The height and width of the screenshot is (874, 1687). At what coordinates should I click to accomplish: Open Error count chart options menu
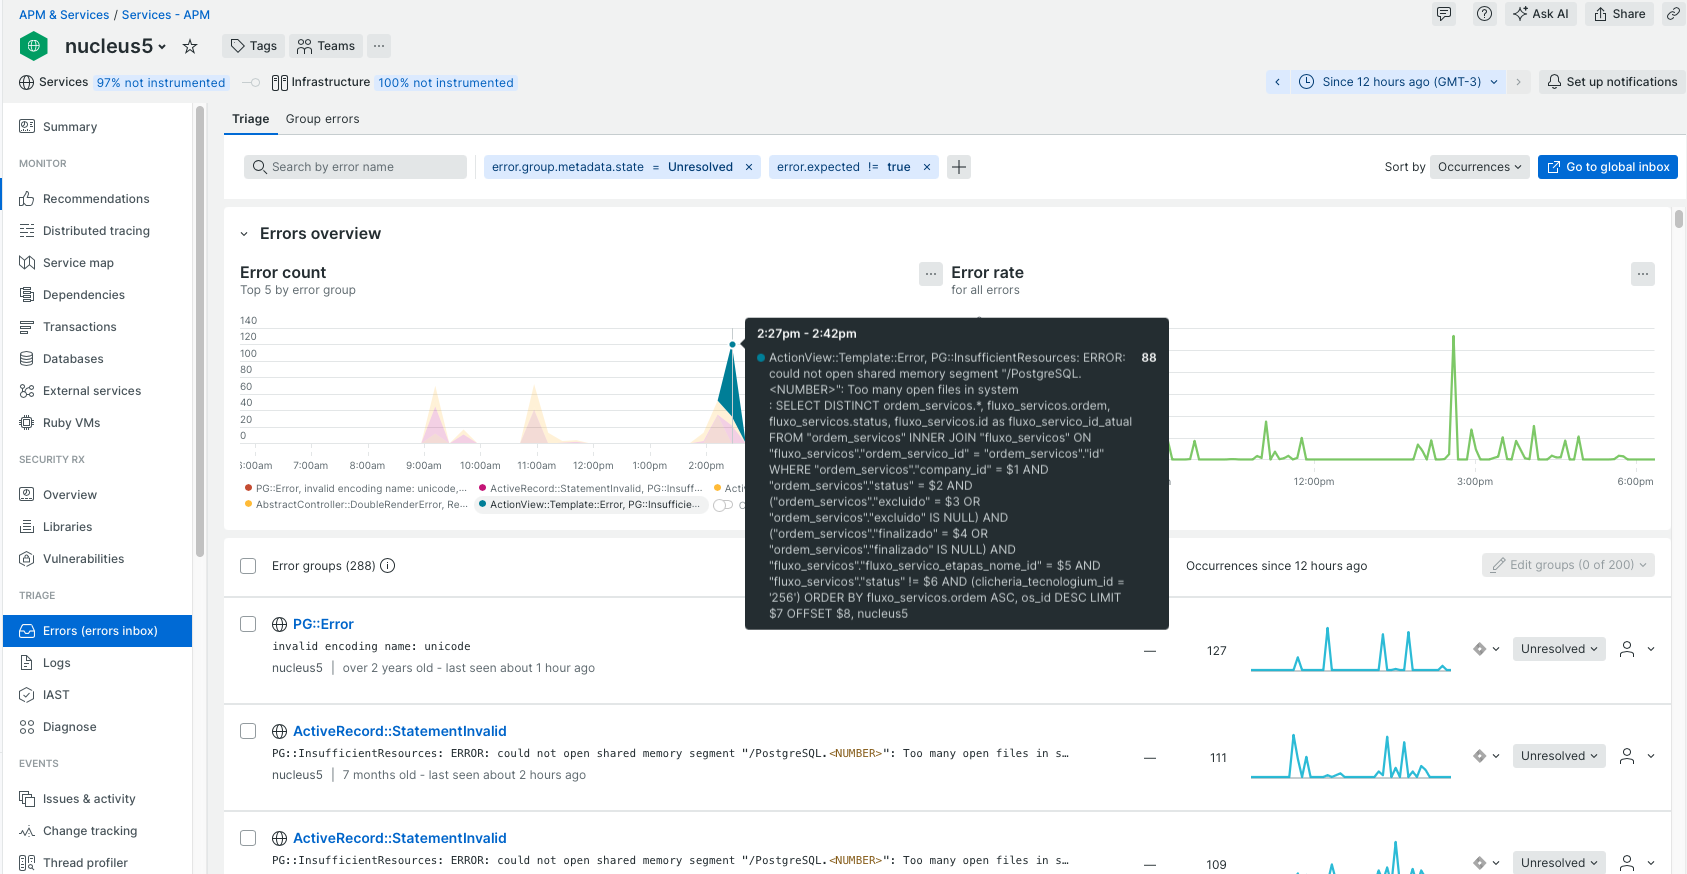[931, 274]
